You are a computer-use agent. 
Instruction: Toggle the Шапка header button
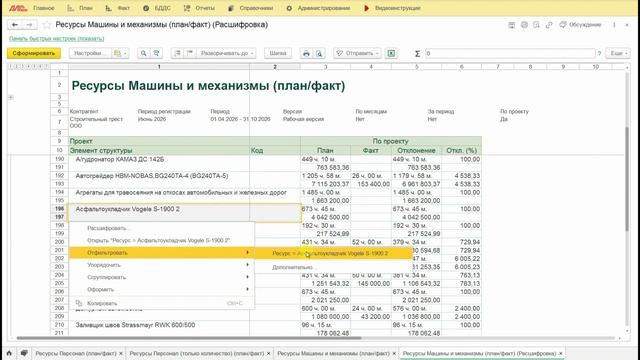[278, 53]
